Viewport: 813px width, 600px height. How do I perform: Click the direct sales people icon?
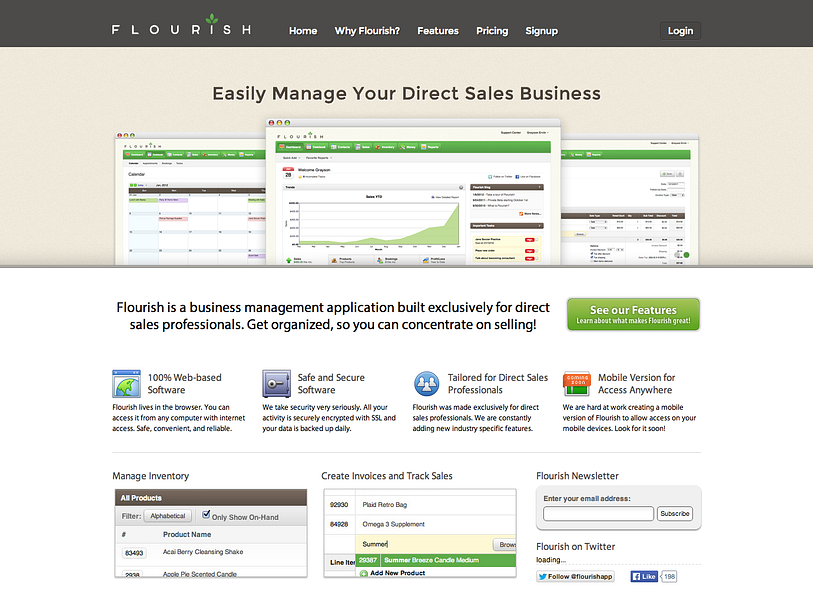[x=426, y=384]
